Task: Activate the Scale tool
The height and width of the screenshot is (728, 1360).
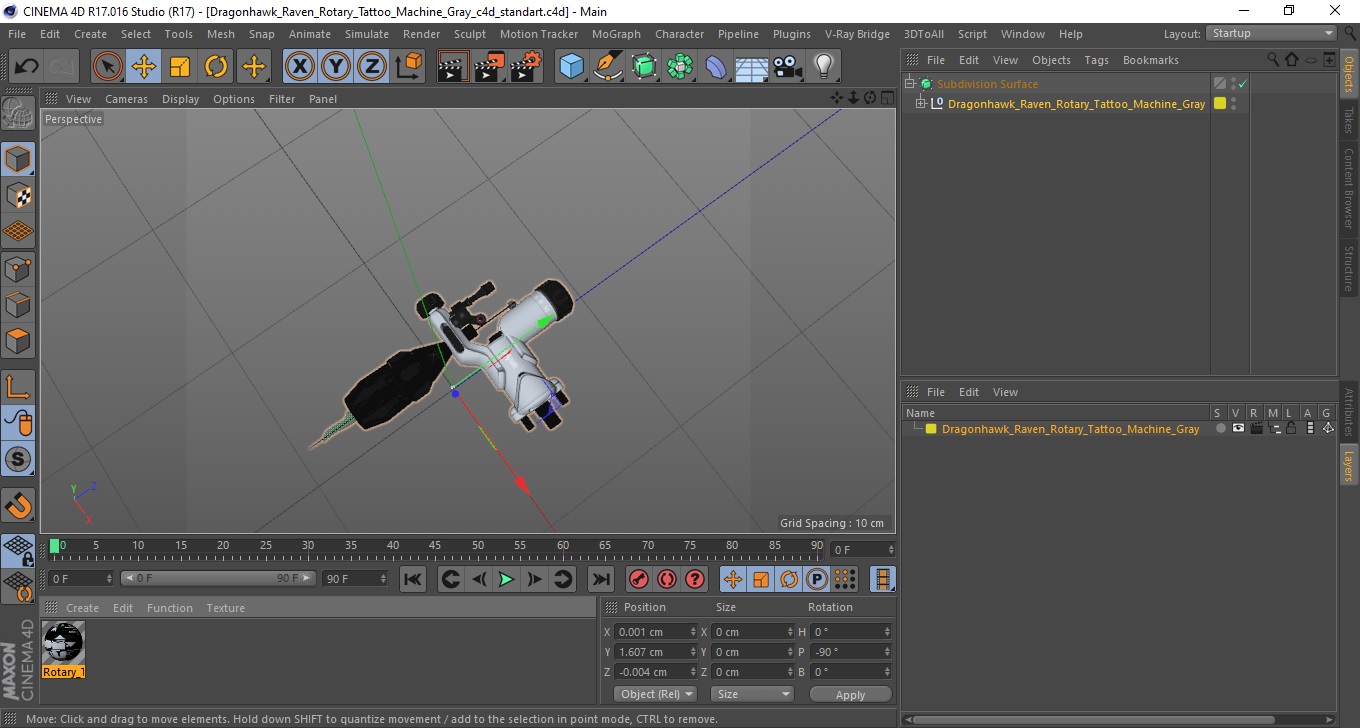Action: pyautogui.click(x=180, y=67)
